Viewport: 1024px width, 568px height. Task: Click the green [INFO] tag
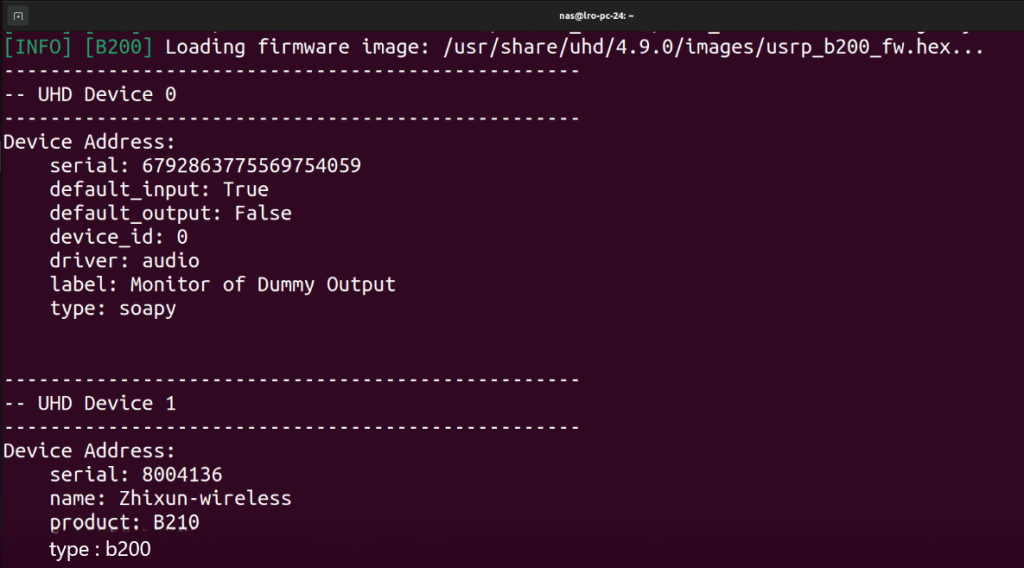tap(38, 46)
